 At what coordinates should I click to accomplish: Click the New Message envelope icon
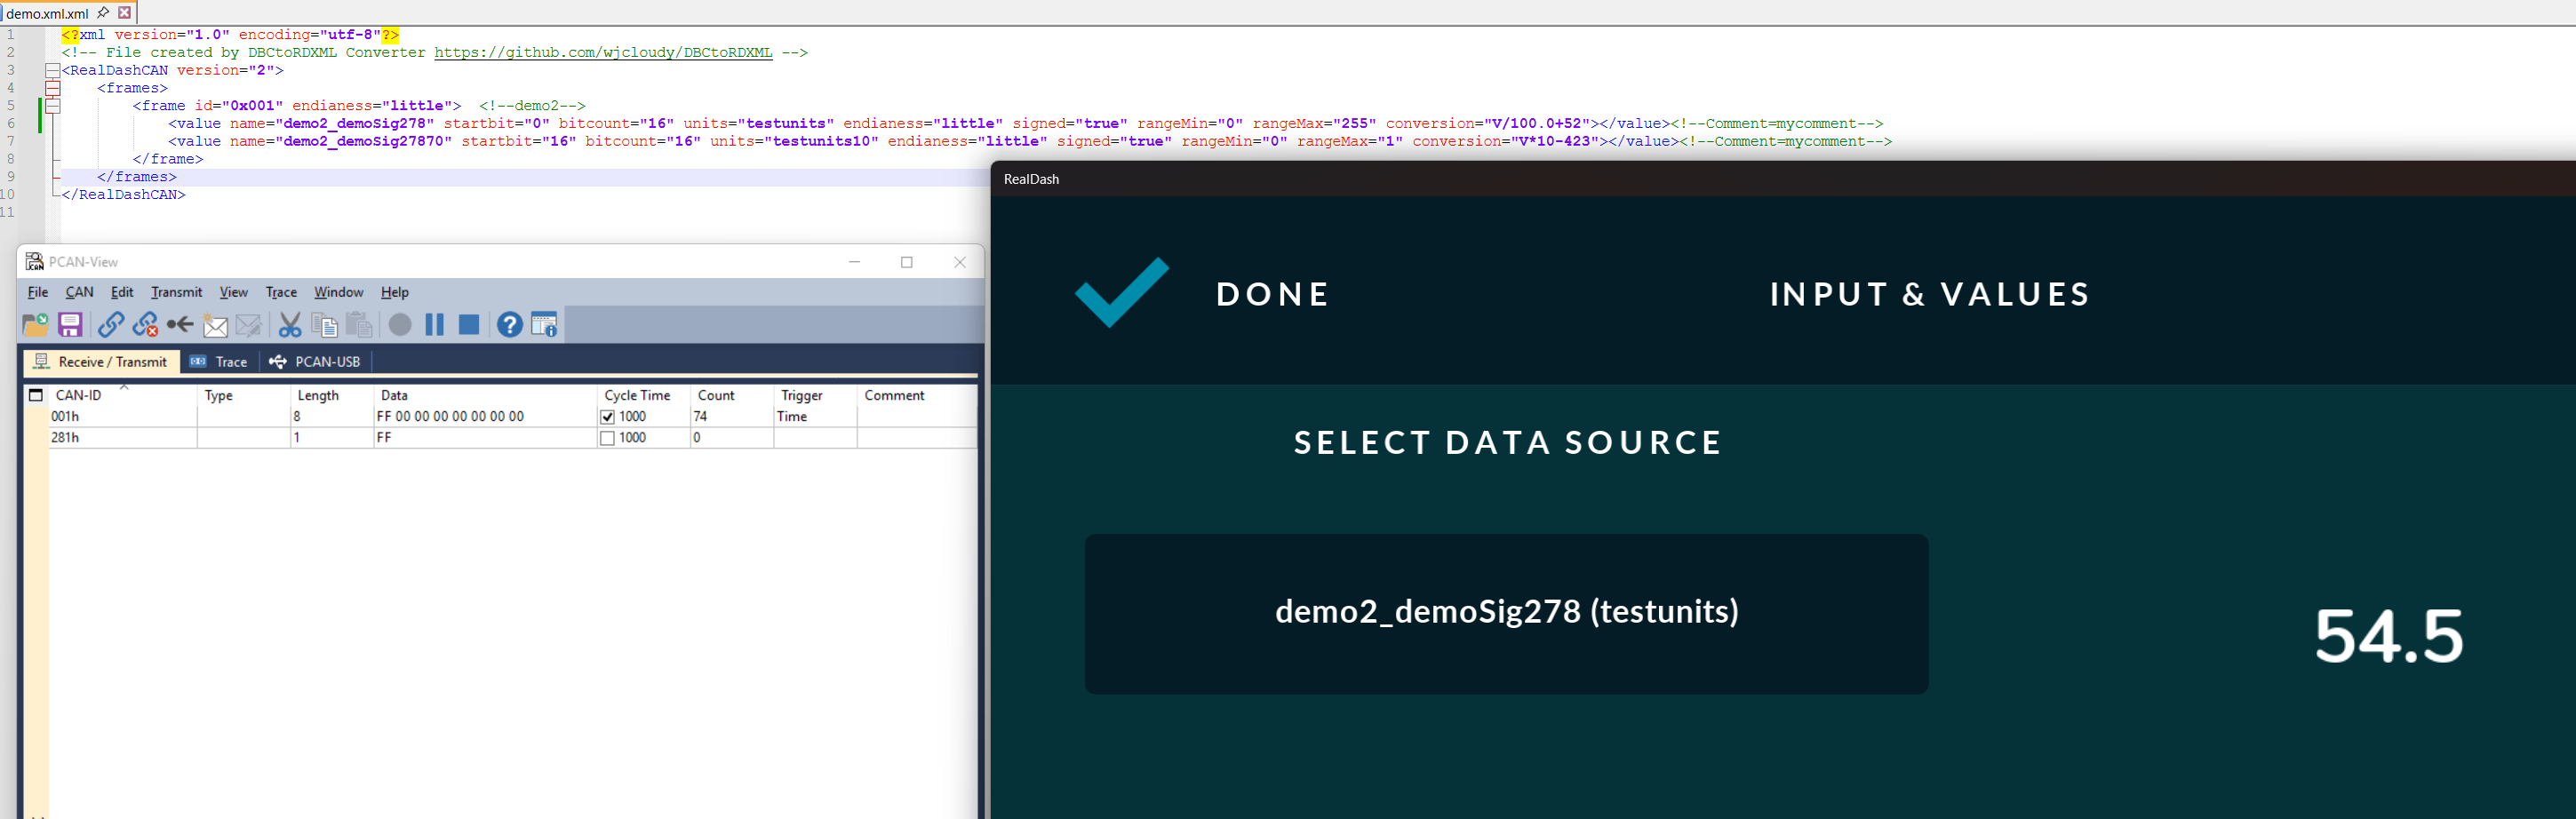pyautogui.click(x=215, y=325)
